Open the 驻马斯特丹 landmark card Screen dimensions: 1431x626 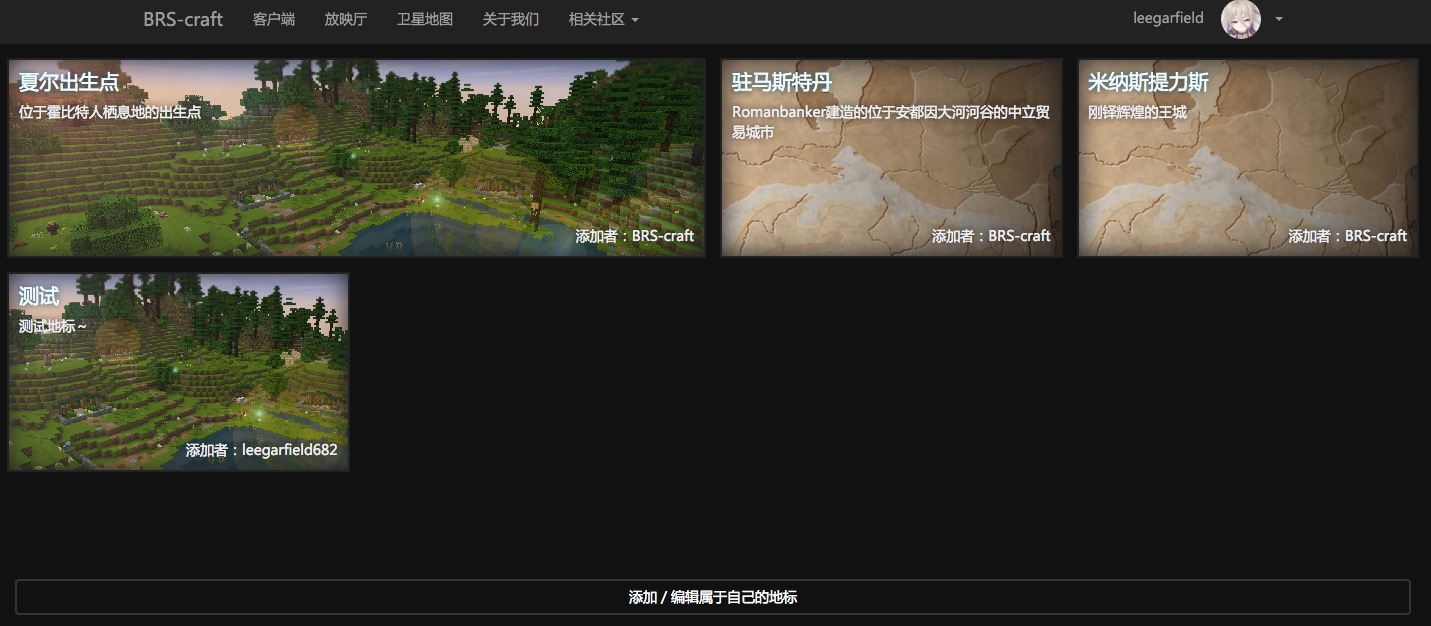pyautogui.click(x=892, y=158)
